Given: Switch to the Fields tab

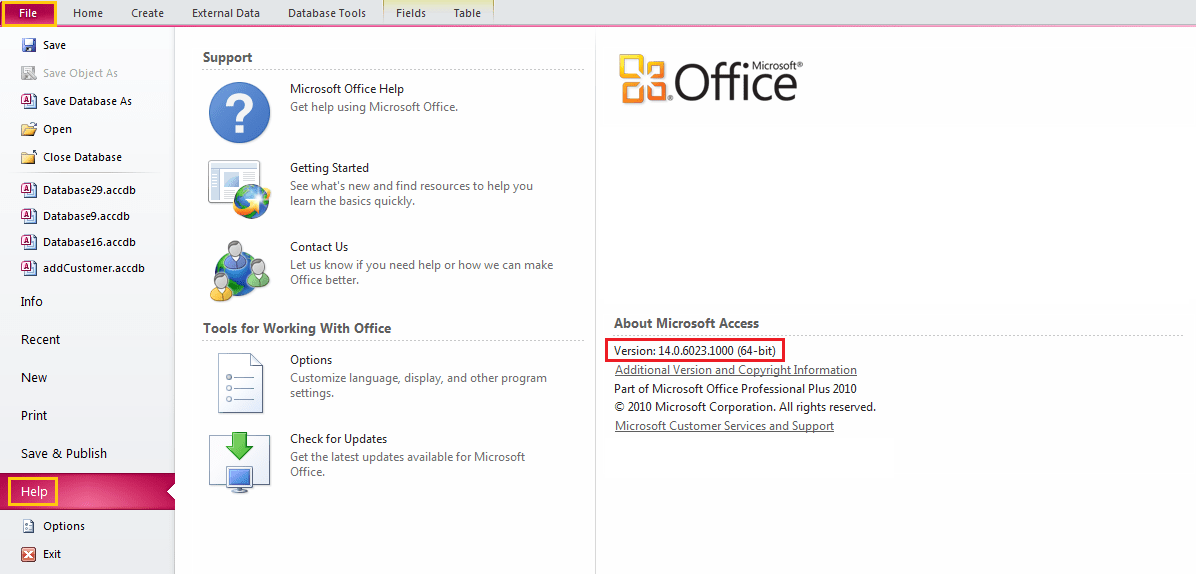Looking at the screenshot, I should point(410,13).
